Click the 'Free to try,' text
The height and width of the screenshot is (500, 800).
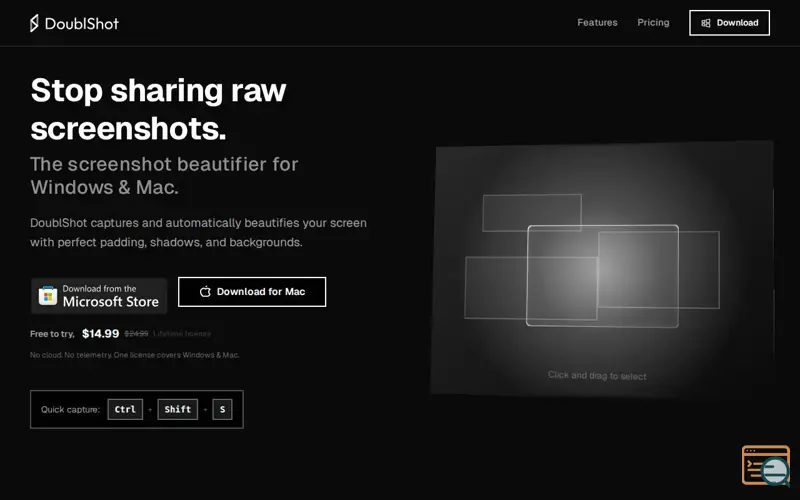52,334
